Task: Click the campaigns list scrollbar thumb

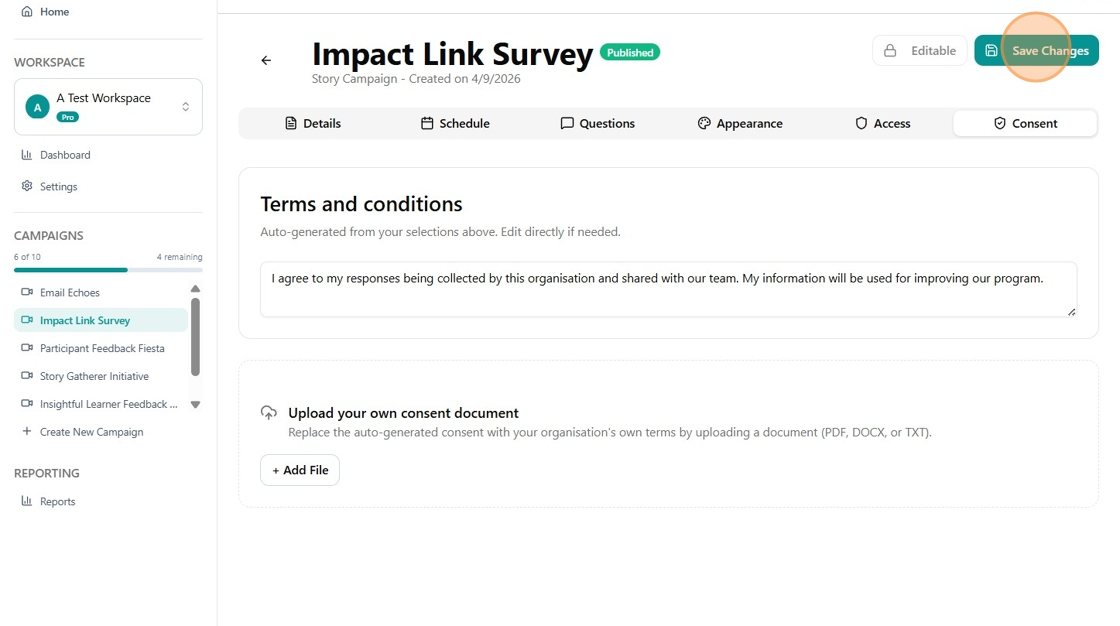Action: pos(195,337)
